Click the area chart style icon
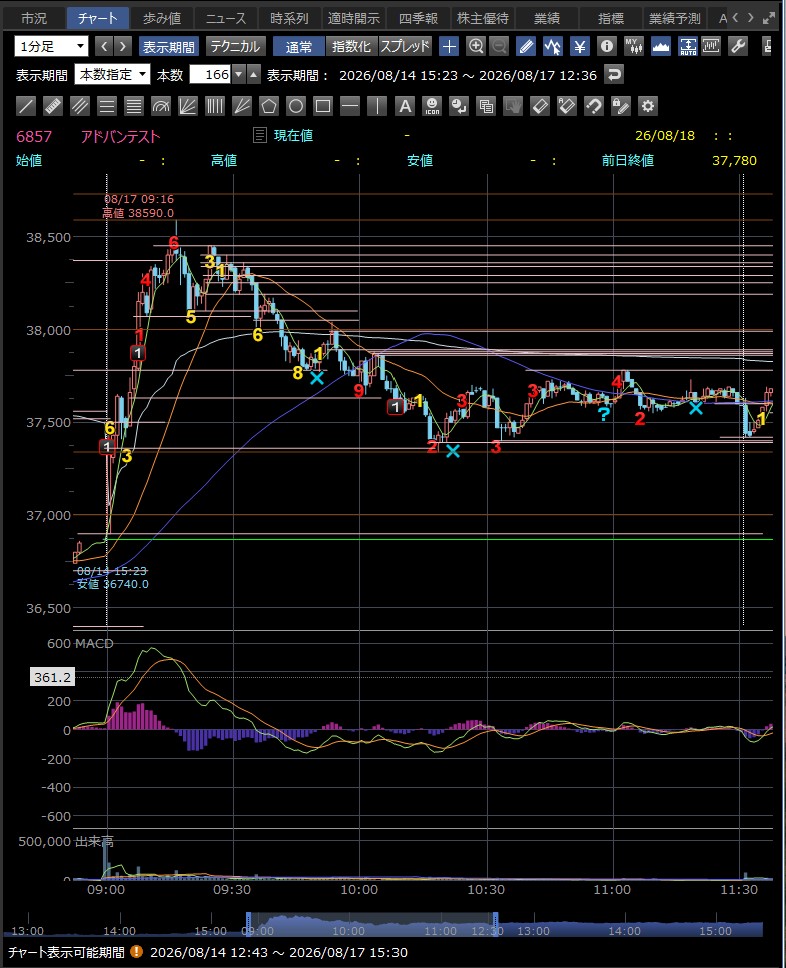Screen dimensions: 786x968 click(661, 46)
